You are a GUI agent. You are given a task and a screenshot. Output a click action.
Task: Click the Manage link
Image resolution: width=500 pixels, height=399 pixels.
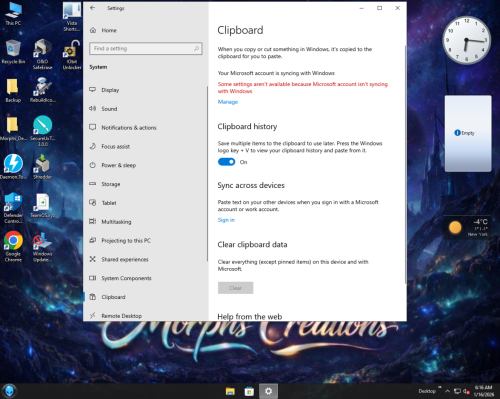(x=228, y=102)
